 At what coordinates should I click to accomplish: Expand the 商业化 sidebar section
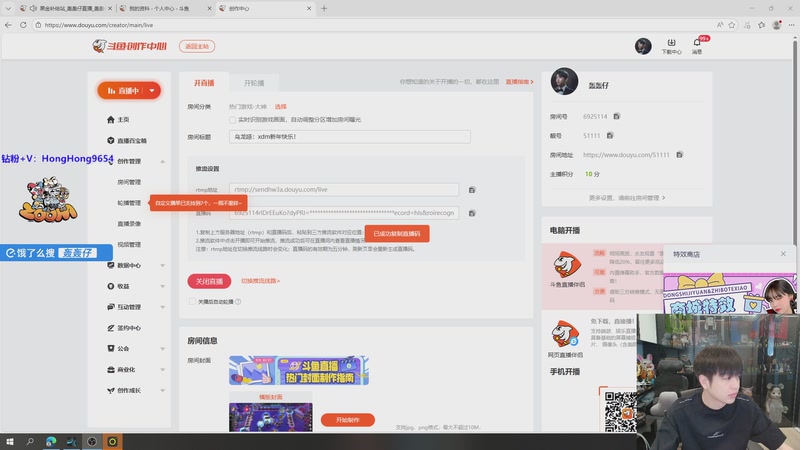[162, 369]
